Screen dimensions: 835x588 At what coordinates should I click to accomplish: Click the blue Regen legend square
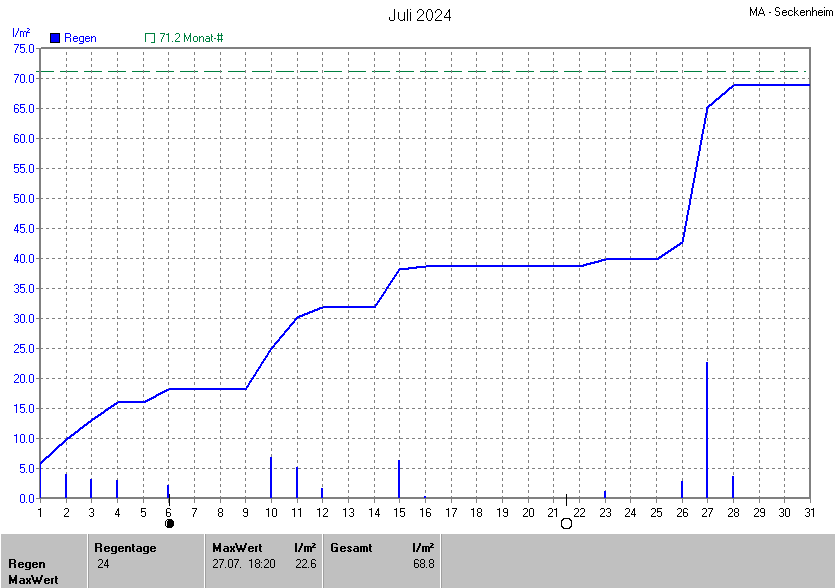click(x=55, y=38)
